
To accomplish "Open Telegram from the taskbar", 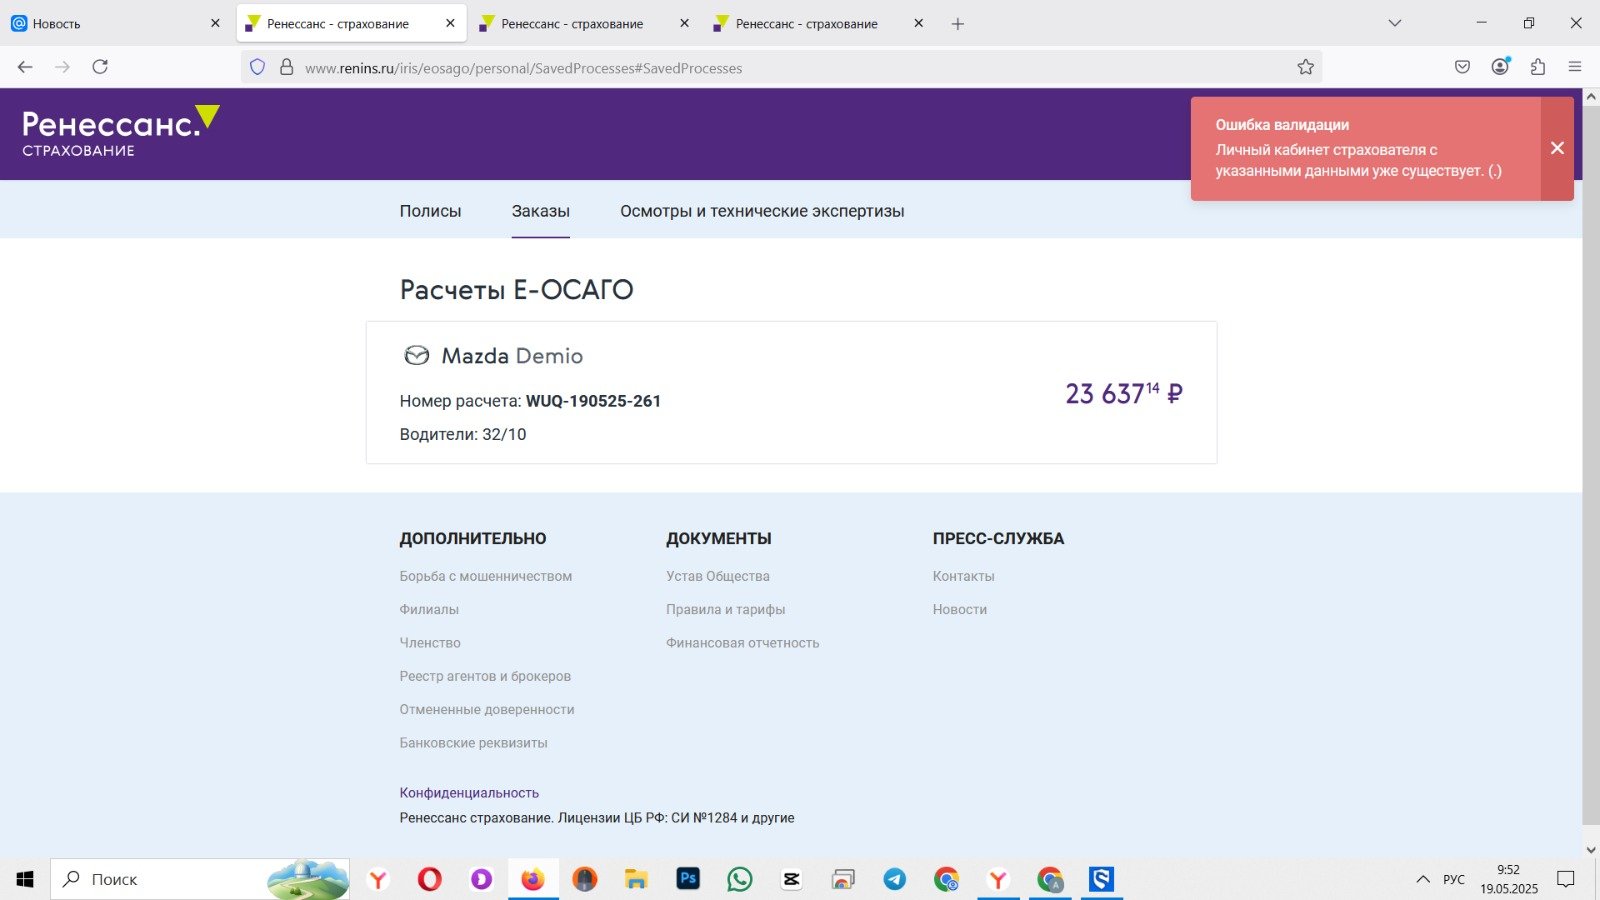I will (x=895, y=879).
